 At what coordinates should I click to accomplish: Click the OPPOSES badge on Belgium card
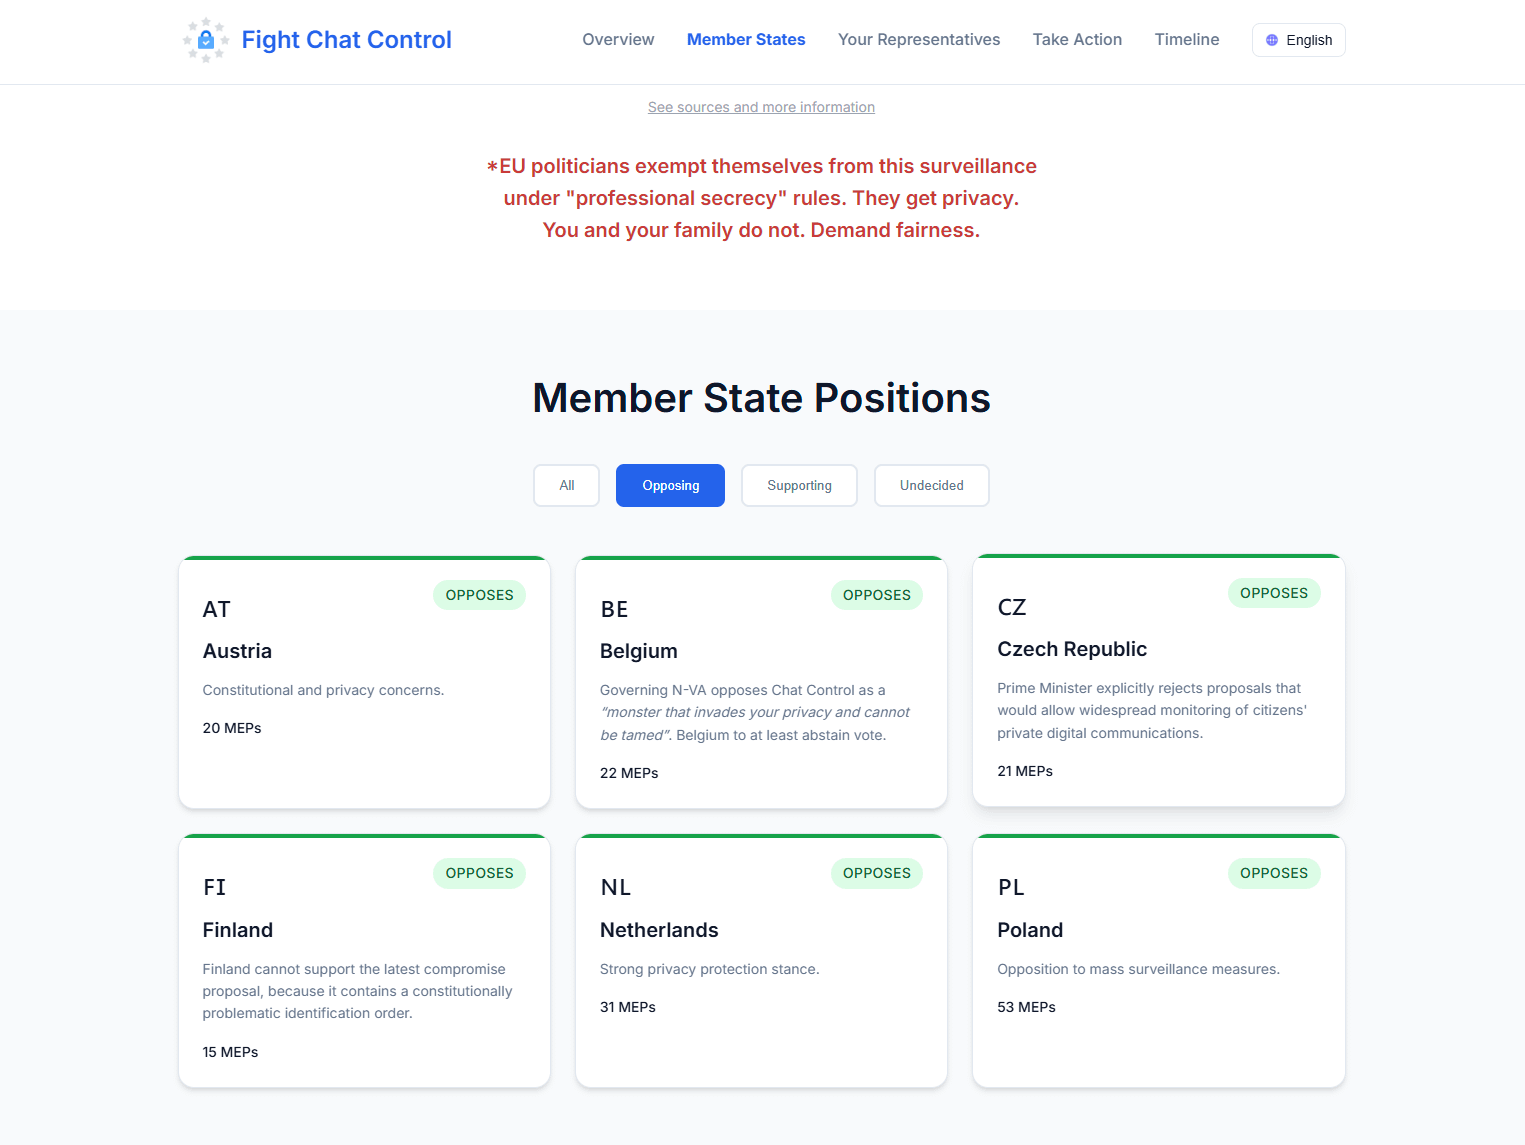[x=877, y=595]
